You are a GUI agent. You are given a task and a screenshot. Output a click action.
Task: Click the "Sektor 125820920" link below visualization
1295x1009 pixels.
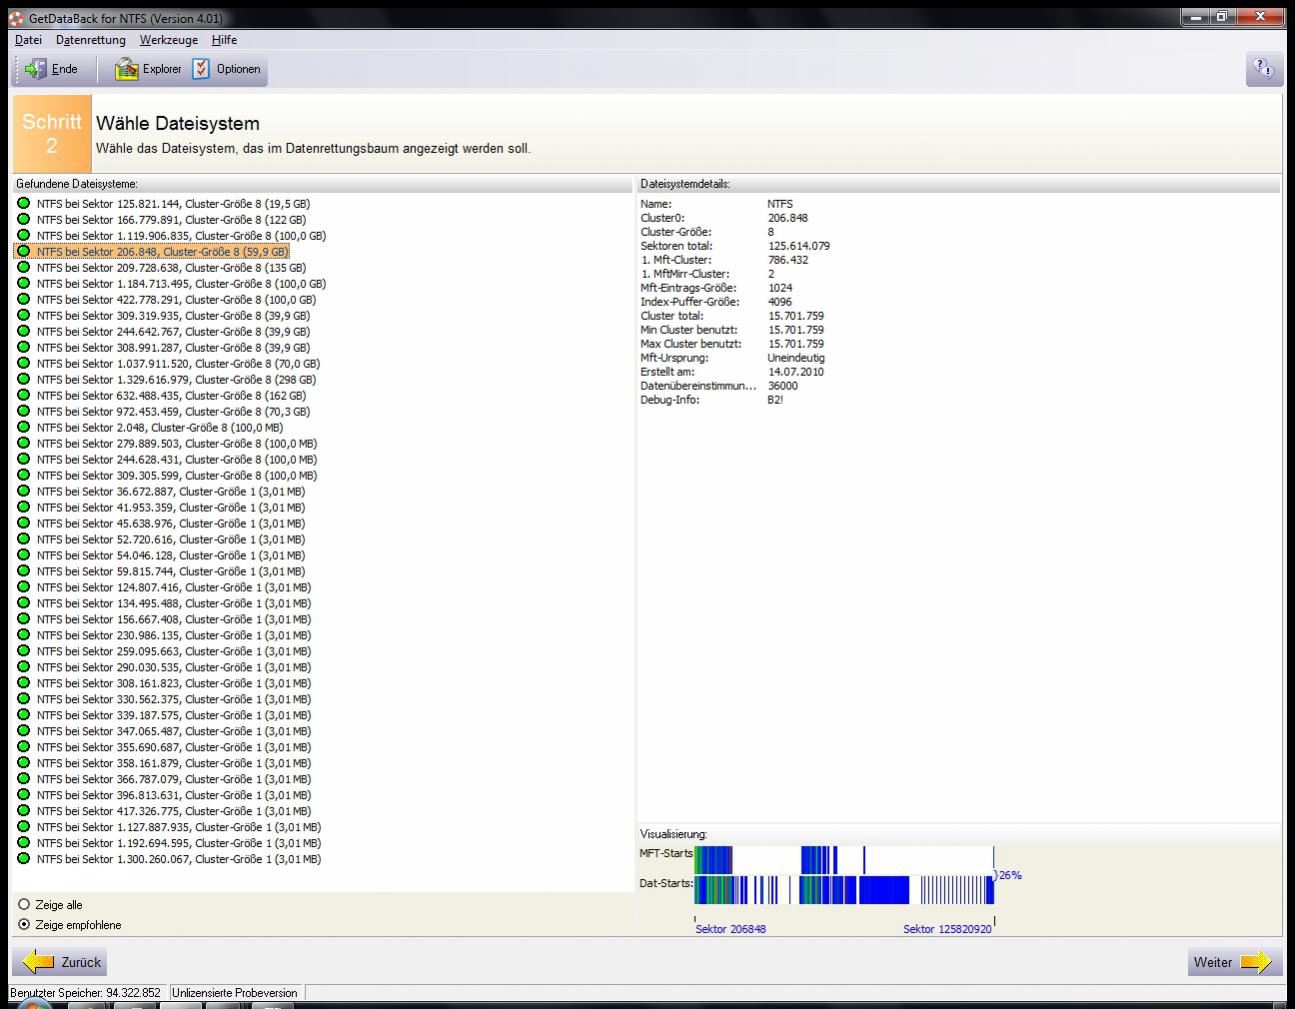947,929
